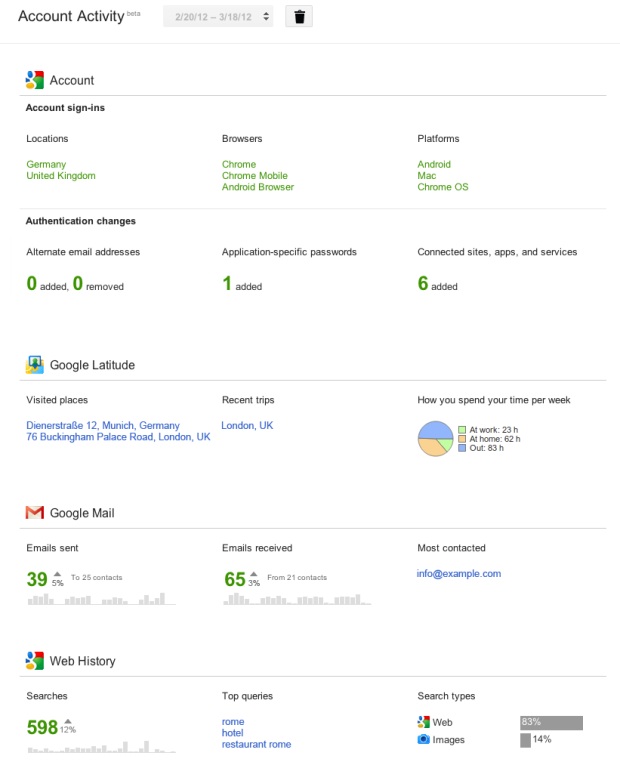Click the trash can delete icon

click(299, 17)
